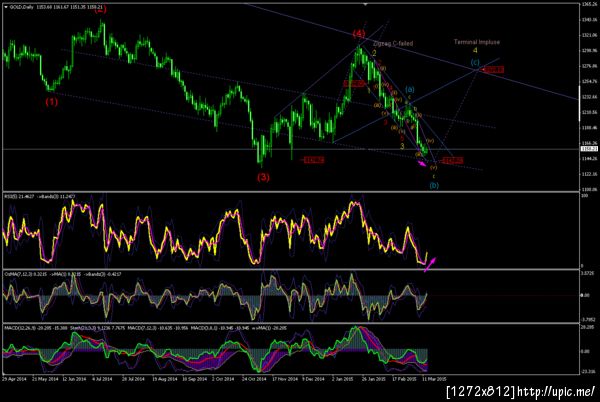Viewport: 600px width, 402px height.
Task: Click the 11 Mar 2015 date label
Action: point(434,379)
